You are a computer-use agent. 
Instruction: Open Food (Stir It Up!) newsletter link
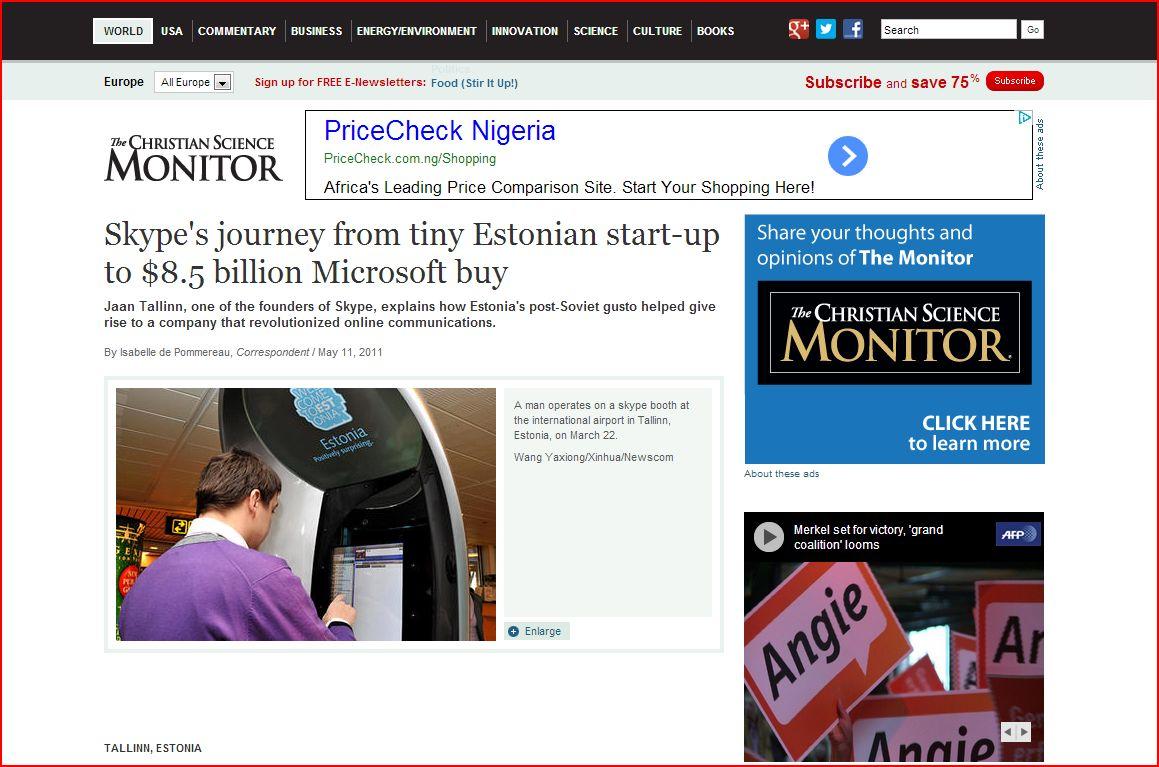click(474, 83)
